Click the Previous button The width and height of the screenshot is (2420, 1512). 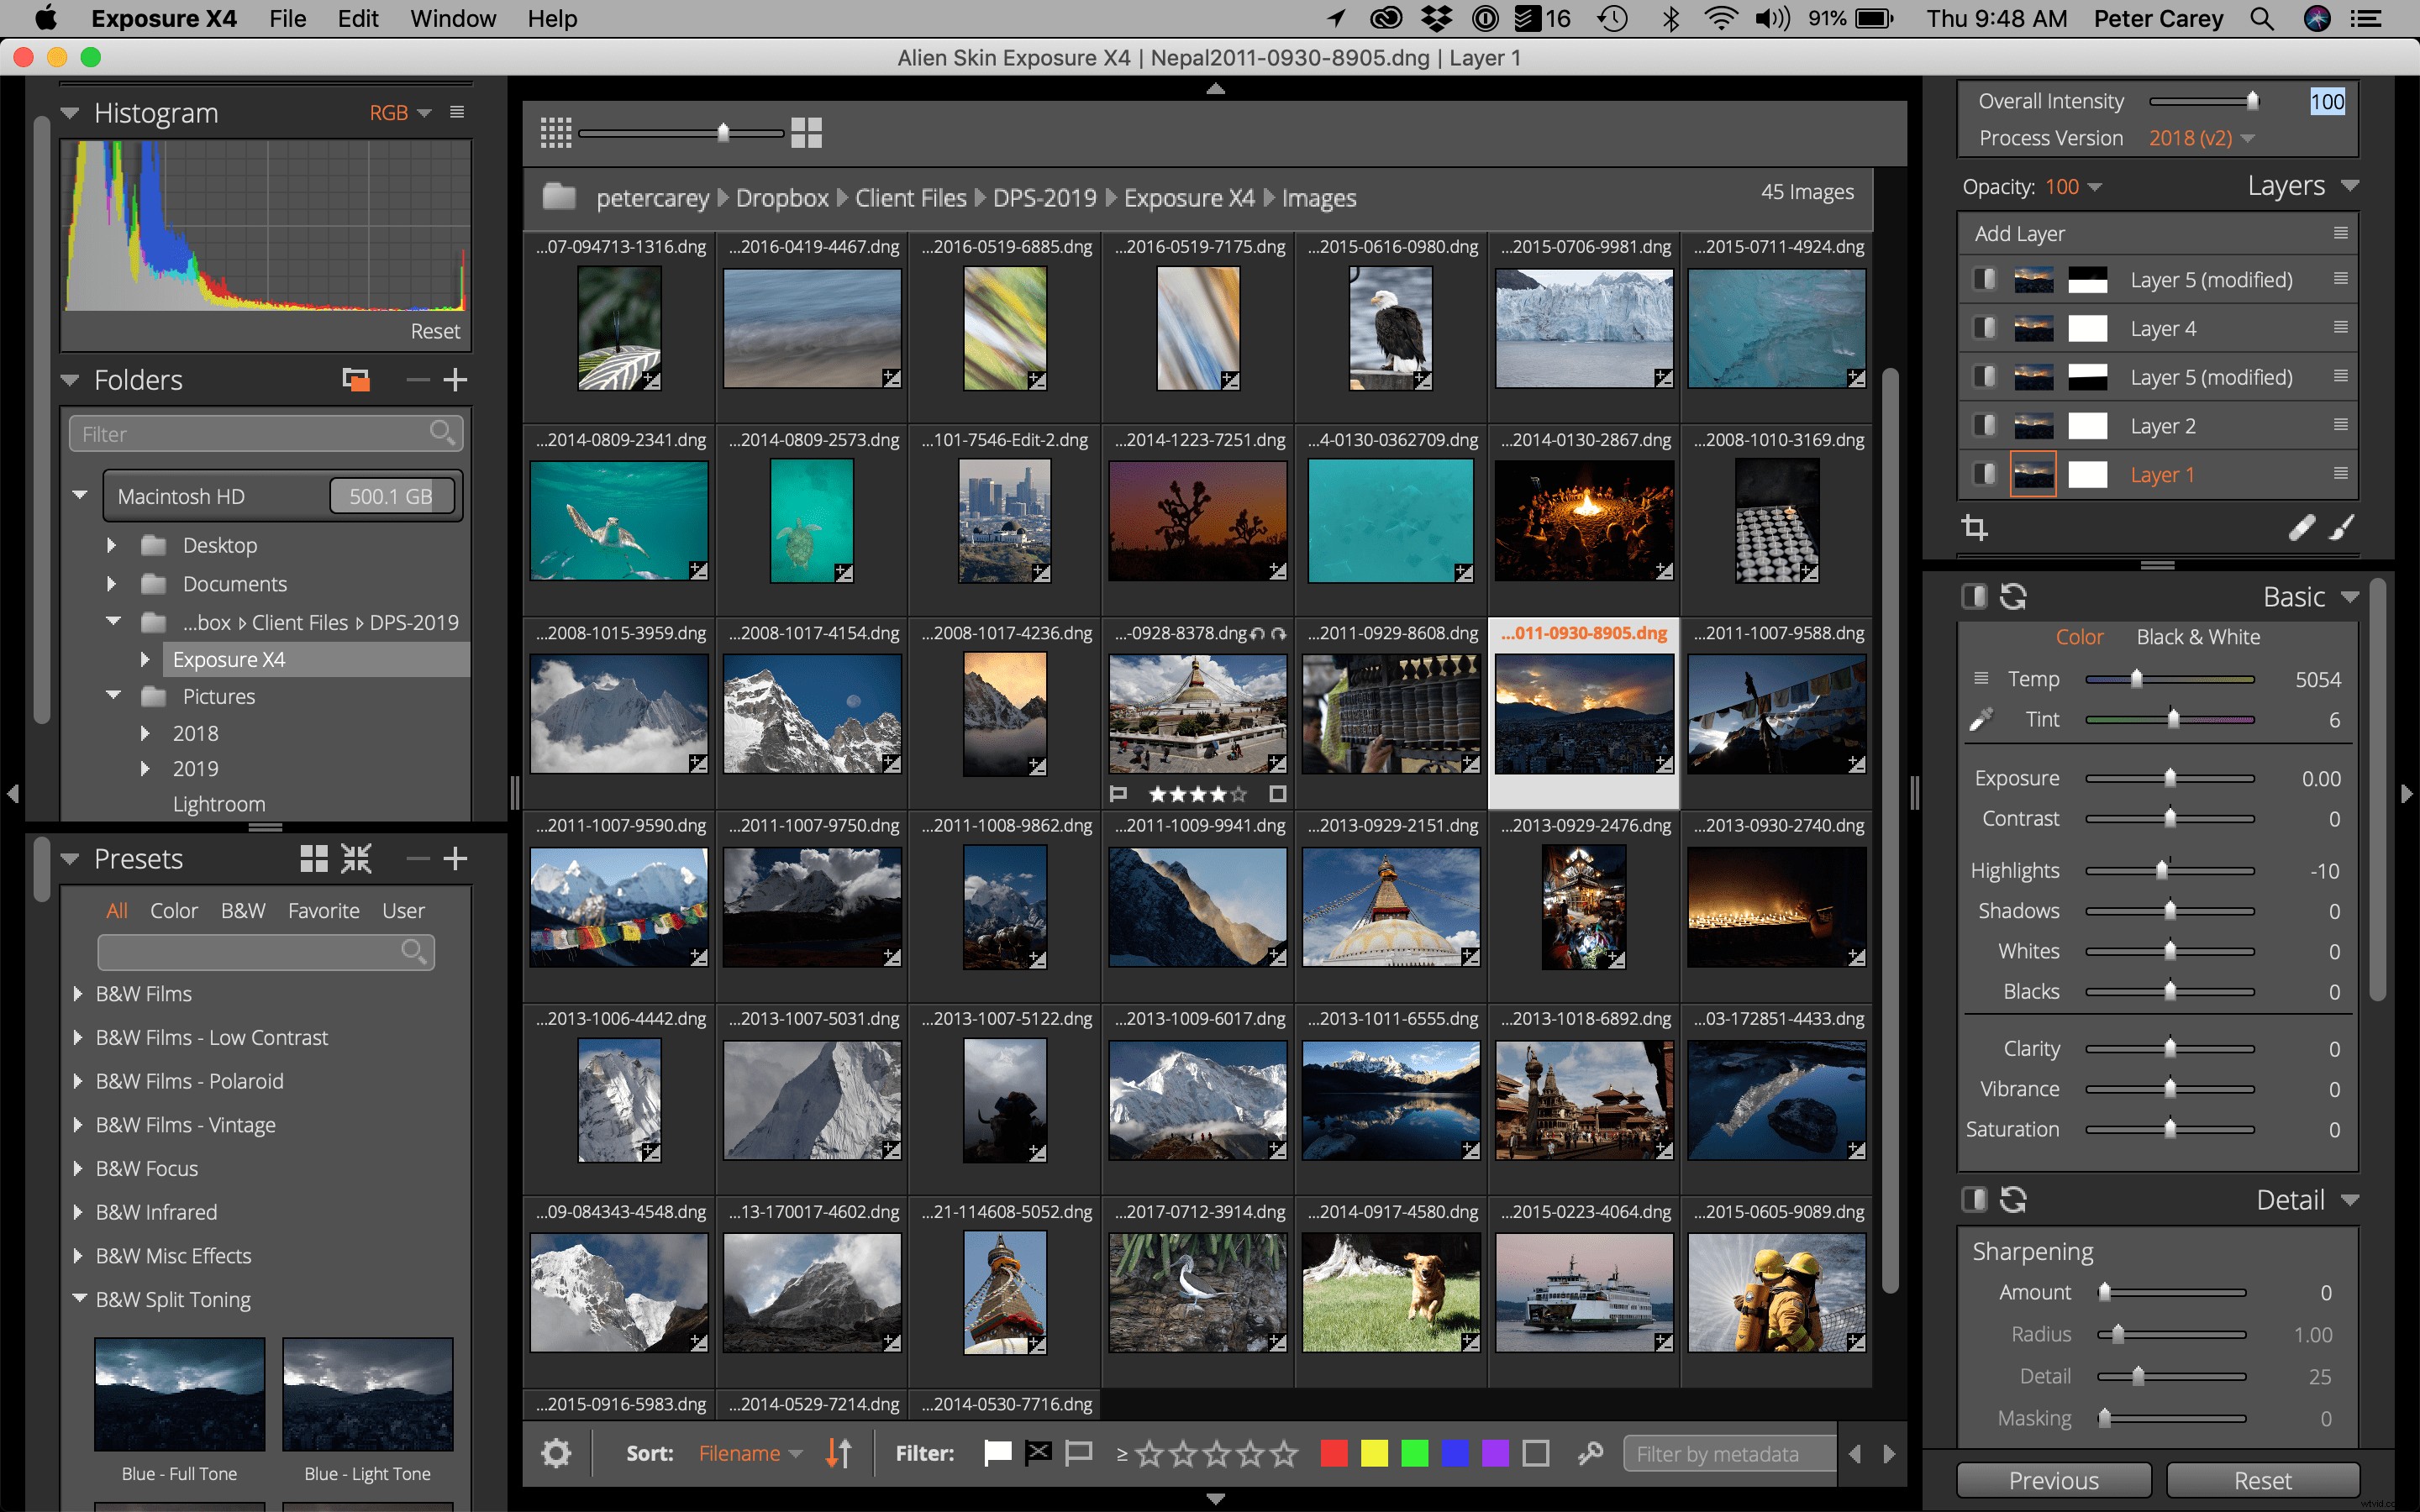tap(2054, 1480)
